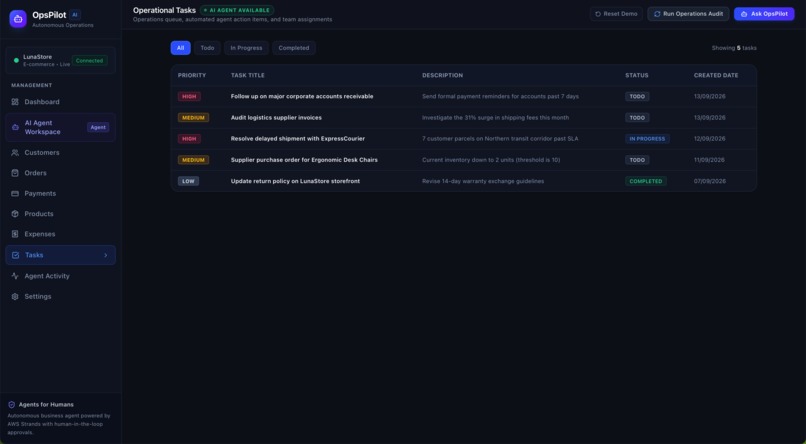Click the Reset Demo button
This screenshot has height=444, width=806.
point(616,14)
